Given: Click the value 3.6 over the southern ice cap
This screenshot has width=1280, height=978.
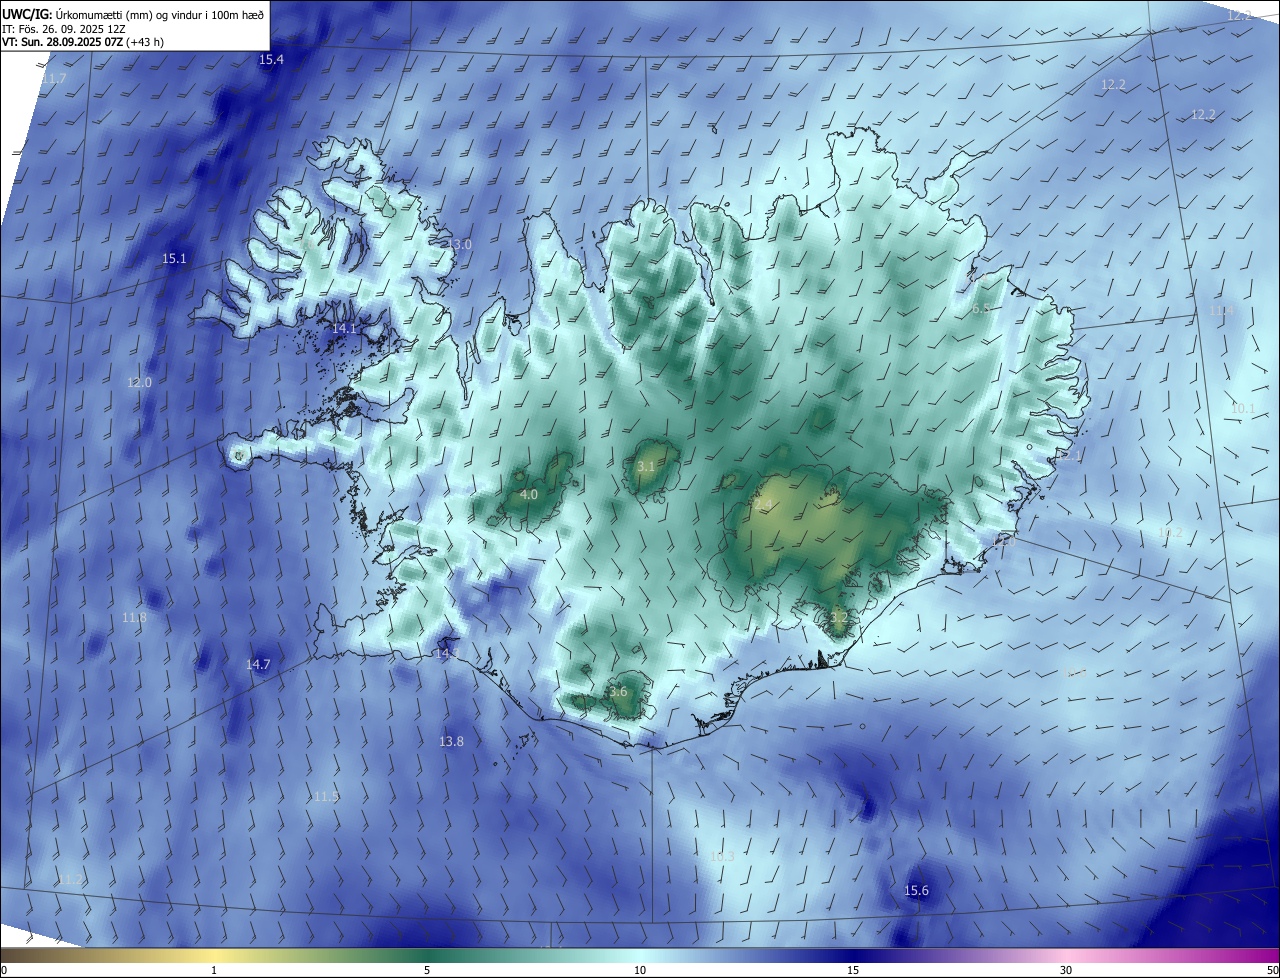Looking at the screenshot, I should pos(618,692).
